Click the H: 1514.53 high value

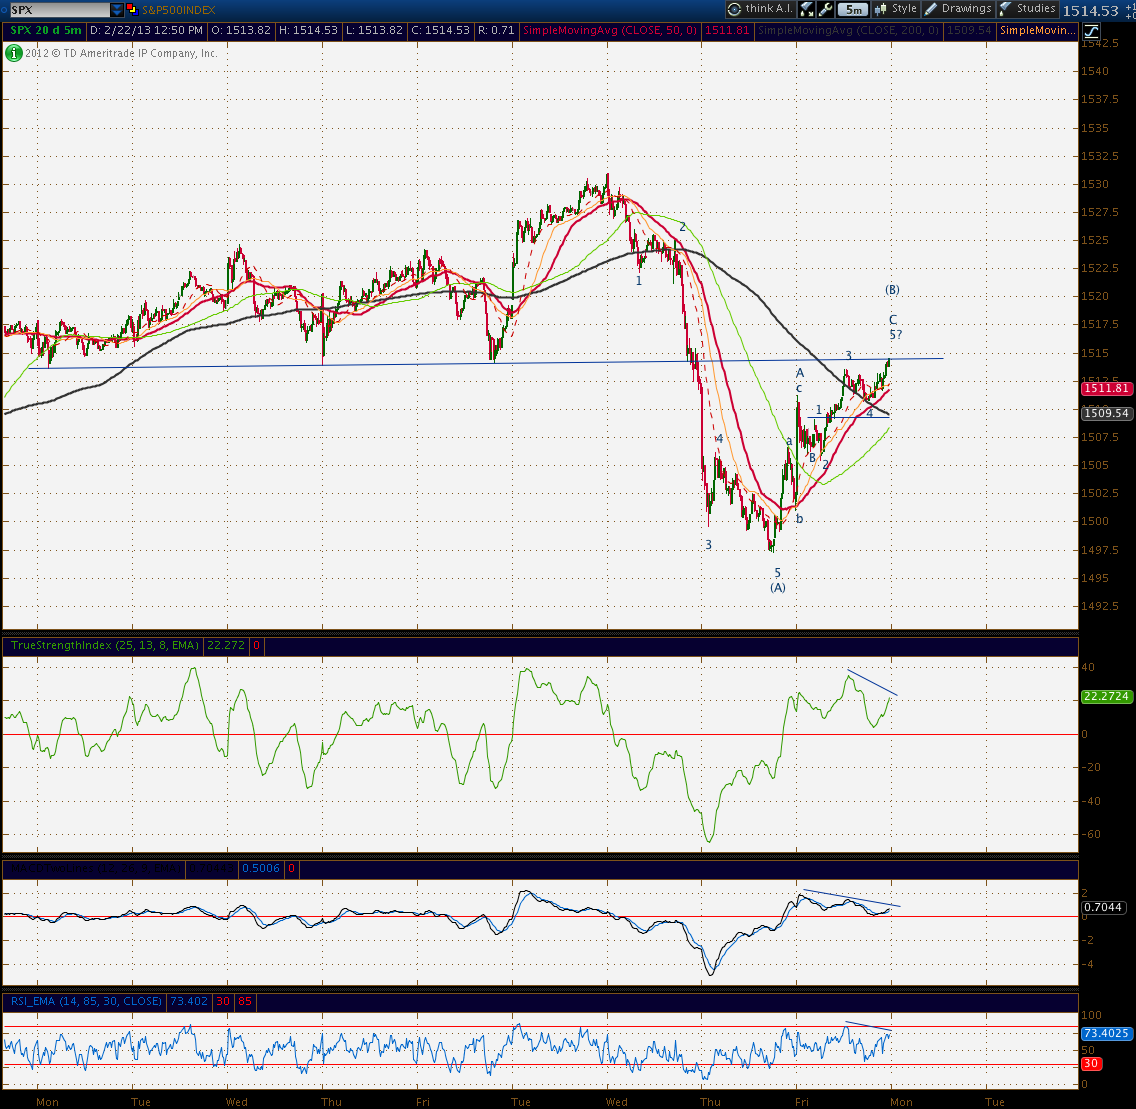point(308,30)
